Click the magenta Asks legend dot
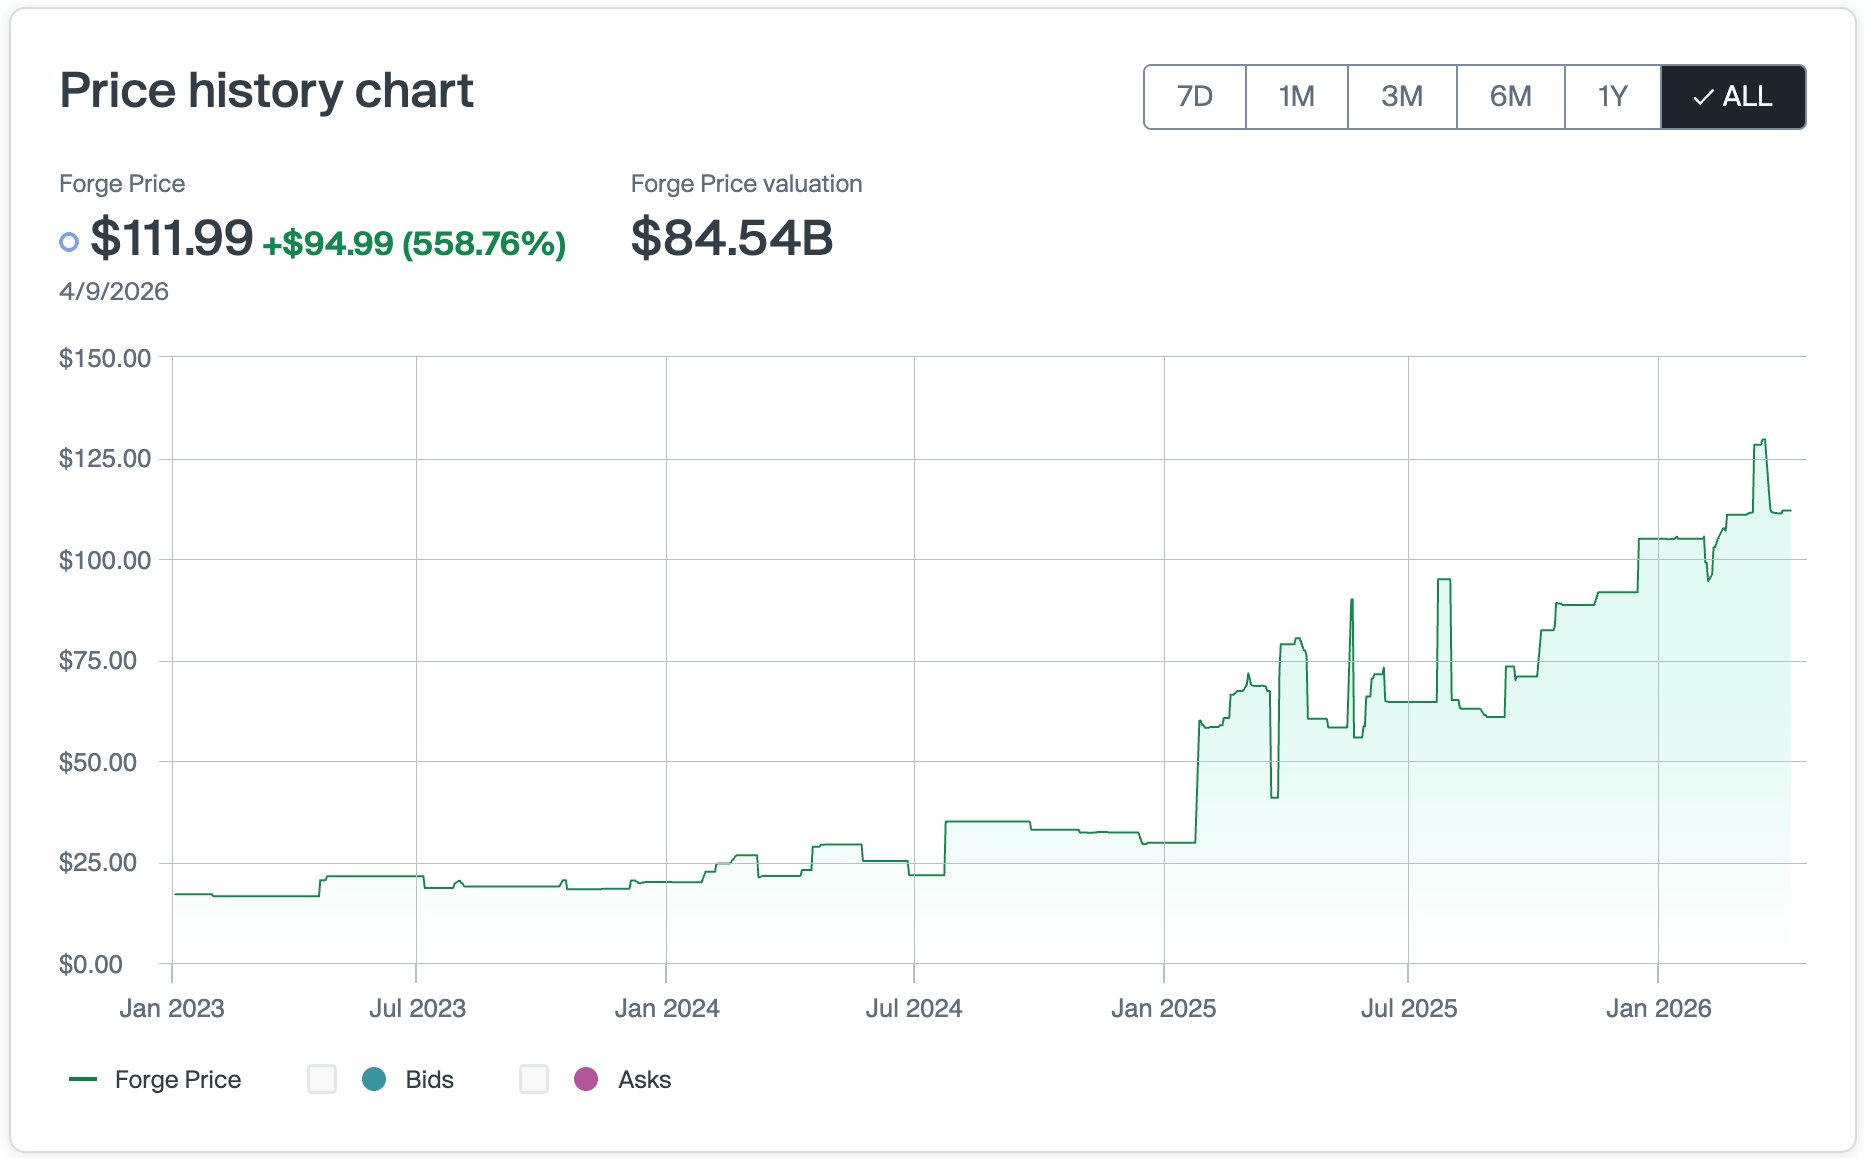The width and height of the screenshot is (1864, 1158). click(587, 1079)
